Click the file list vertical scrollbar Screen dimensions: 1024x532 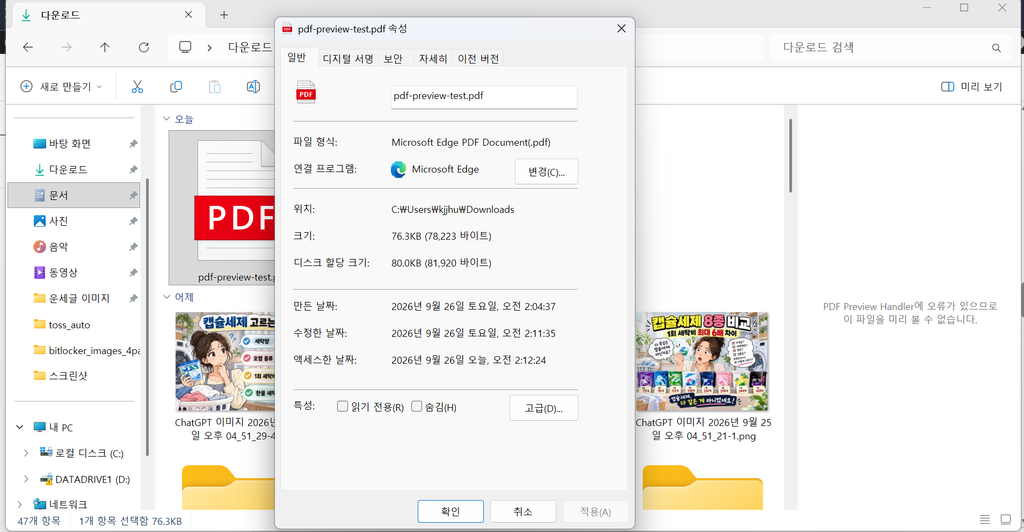[790, 155]
